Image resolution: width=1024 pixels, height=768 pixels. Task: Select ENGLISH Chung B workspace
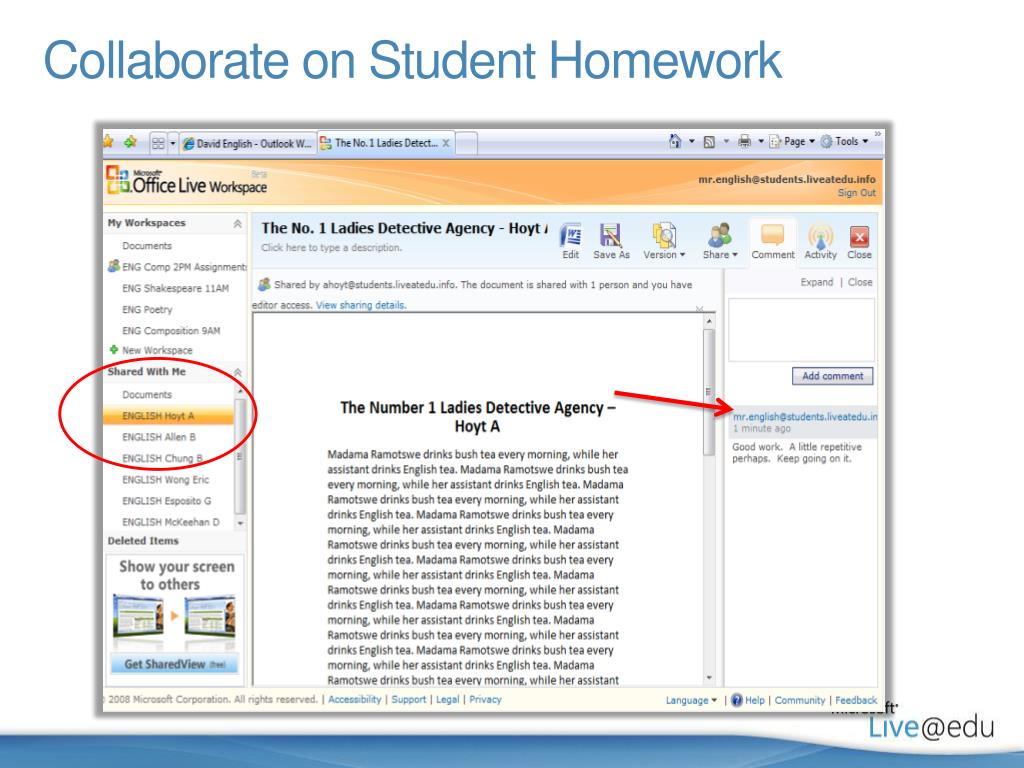pyautogui.click(x=163, y=458)
